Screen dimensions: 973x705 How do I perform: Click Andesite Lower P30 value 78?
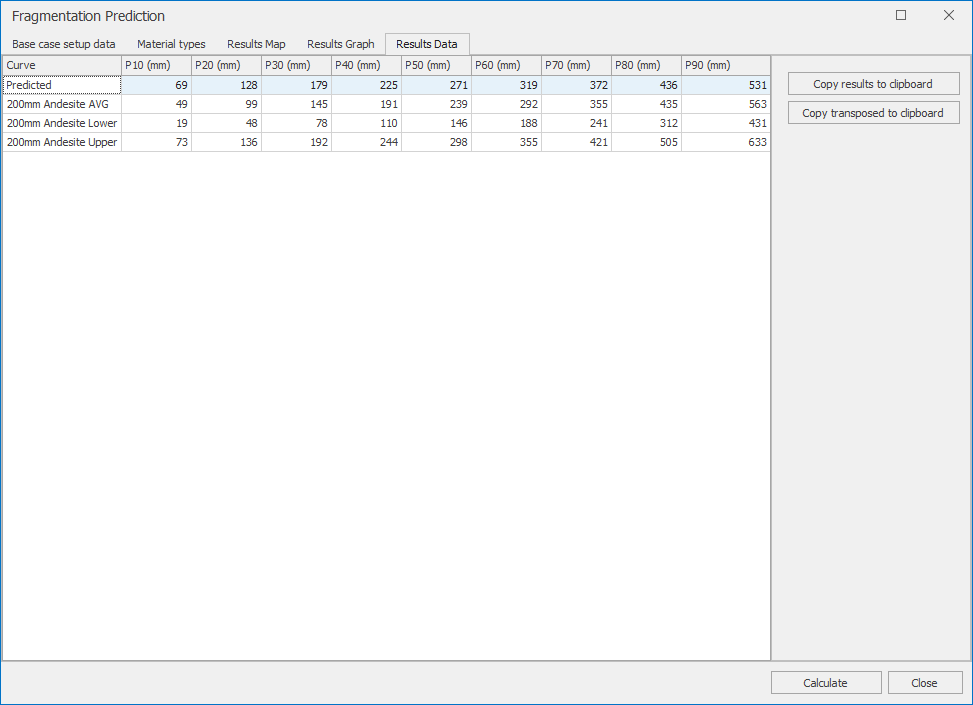(x=297, y=123)
